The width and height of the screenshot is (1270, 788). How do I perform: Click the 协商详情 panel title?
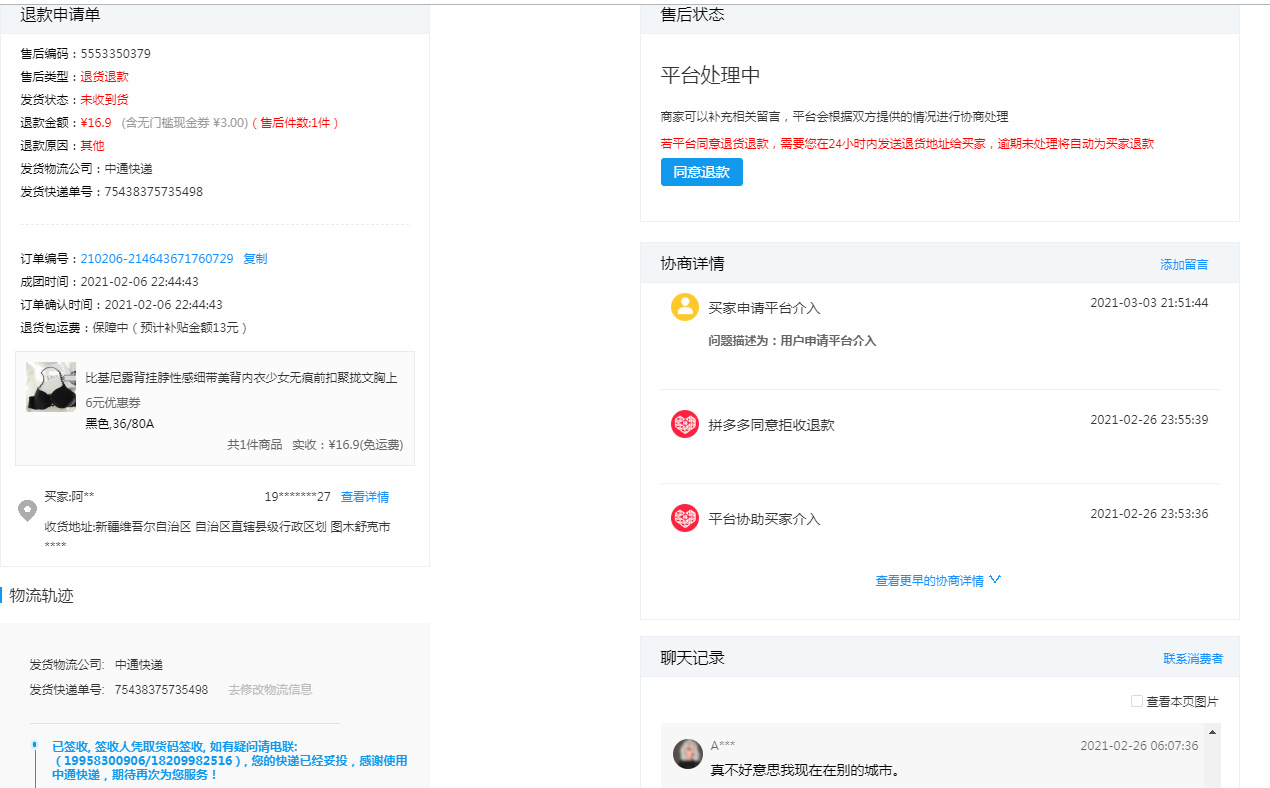point(692,263)
